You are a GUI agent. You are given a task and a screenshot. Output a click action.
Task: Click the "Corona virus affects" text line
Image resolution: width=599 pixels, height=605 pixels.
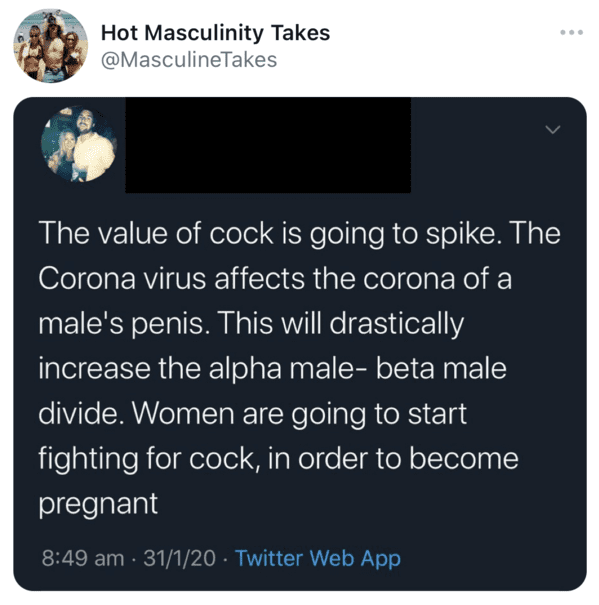[x=275, y=279]
